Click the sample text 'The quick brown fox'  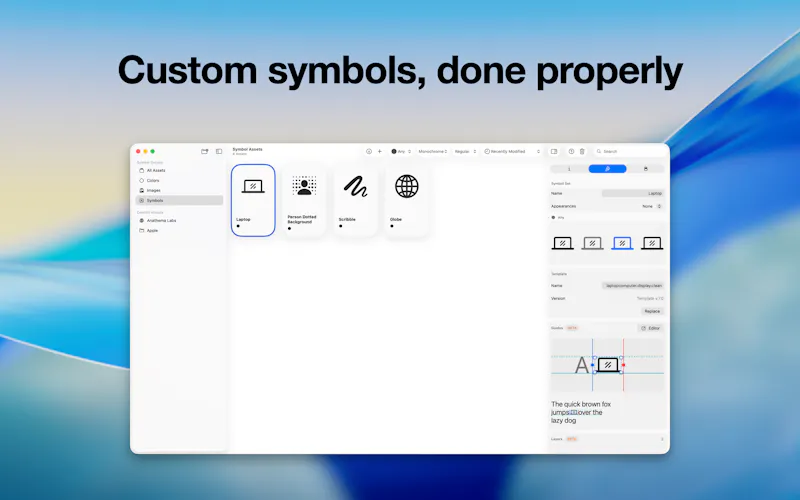pyautogui.click(x=581, y=404)
